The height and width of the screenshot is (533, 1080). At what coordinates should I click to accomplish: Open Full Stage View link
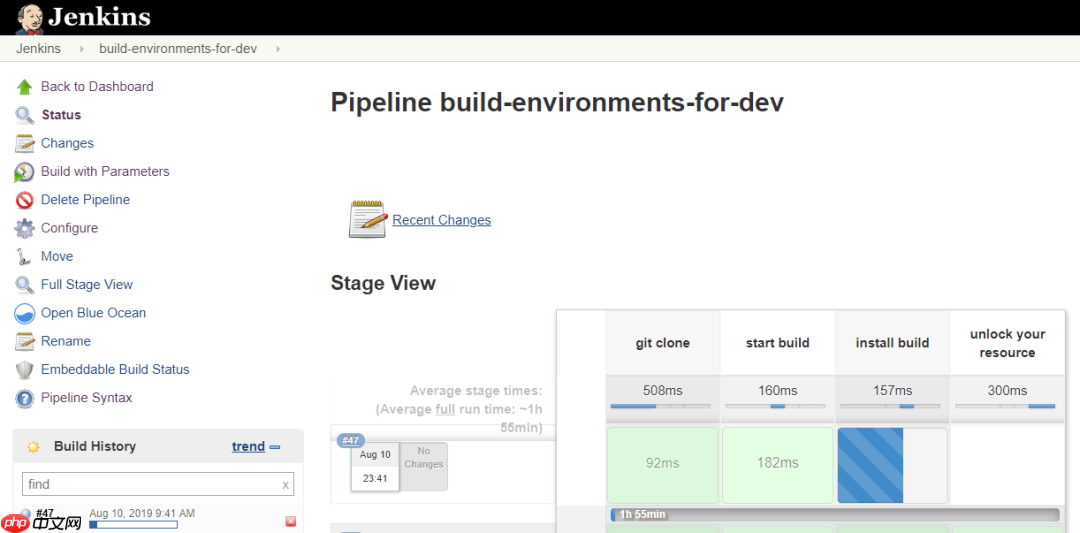pos(87,284)
